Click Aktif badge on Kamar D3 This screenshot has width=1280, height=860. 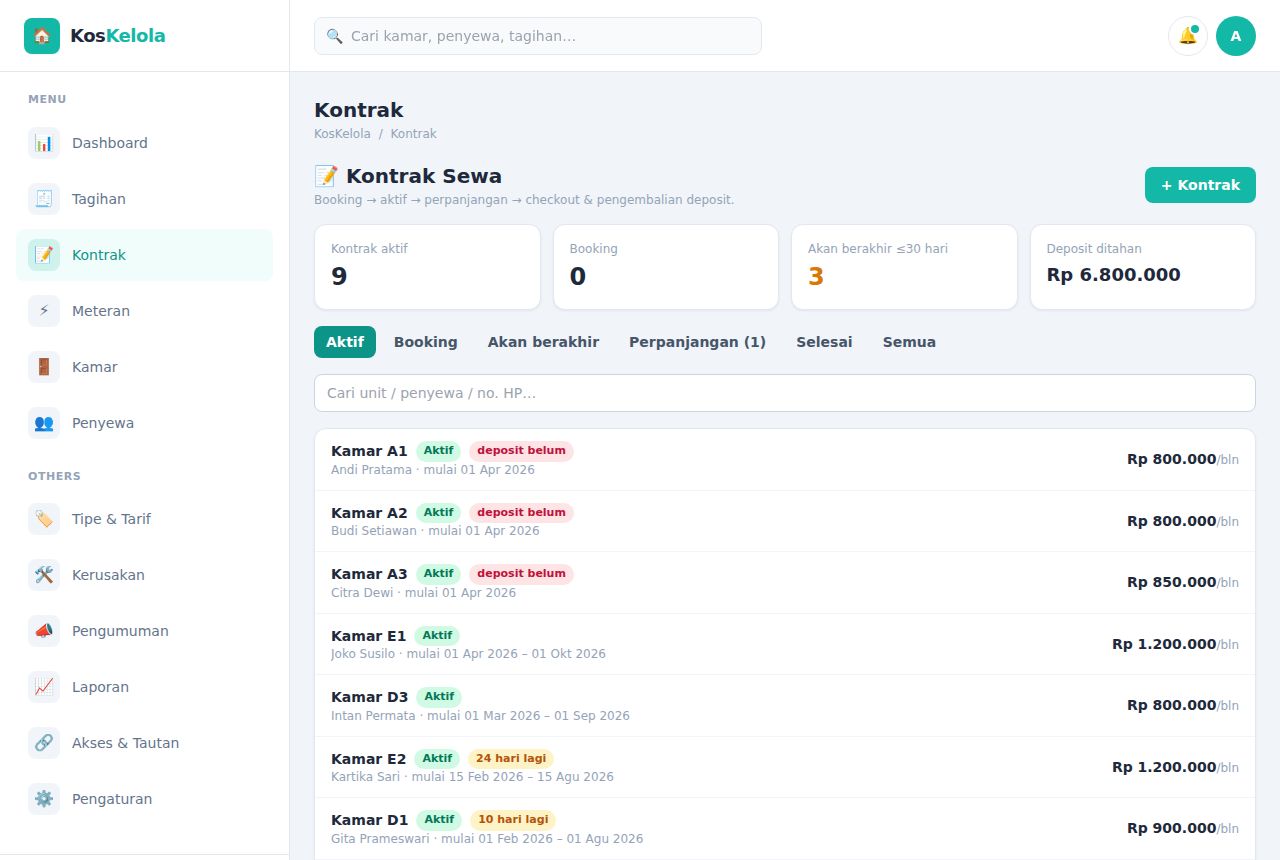click(x=439, y=697)
